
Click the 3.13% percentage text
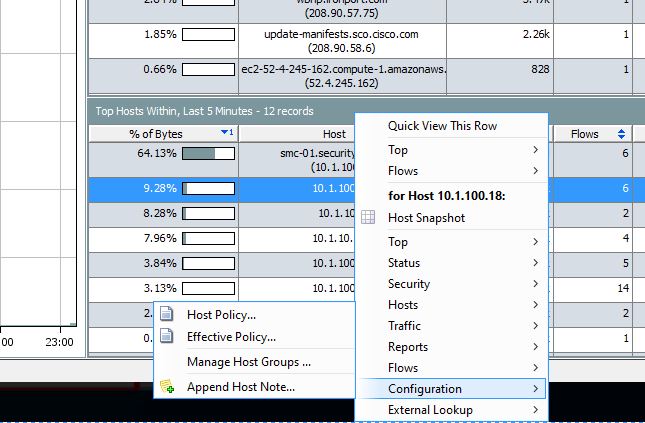click(x=160, y=288)
